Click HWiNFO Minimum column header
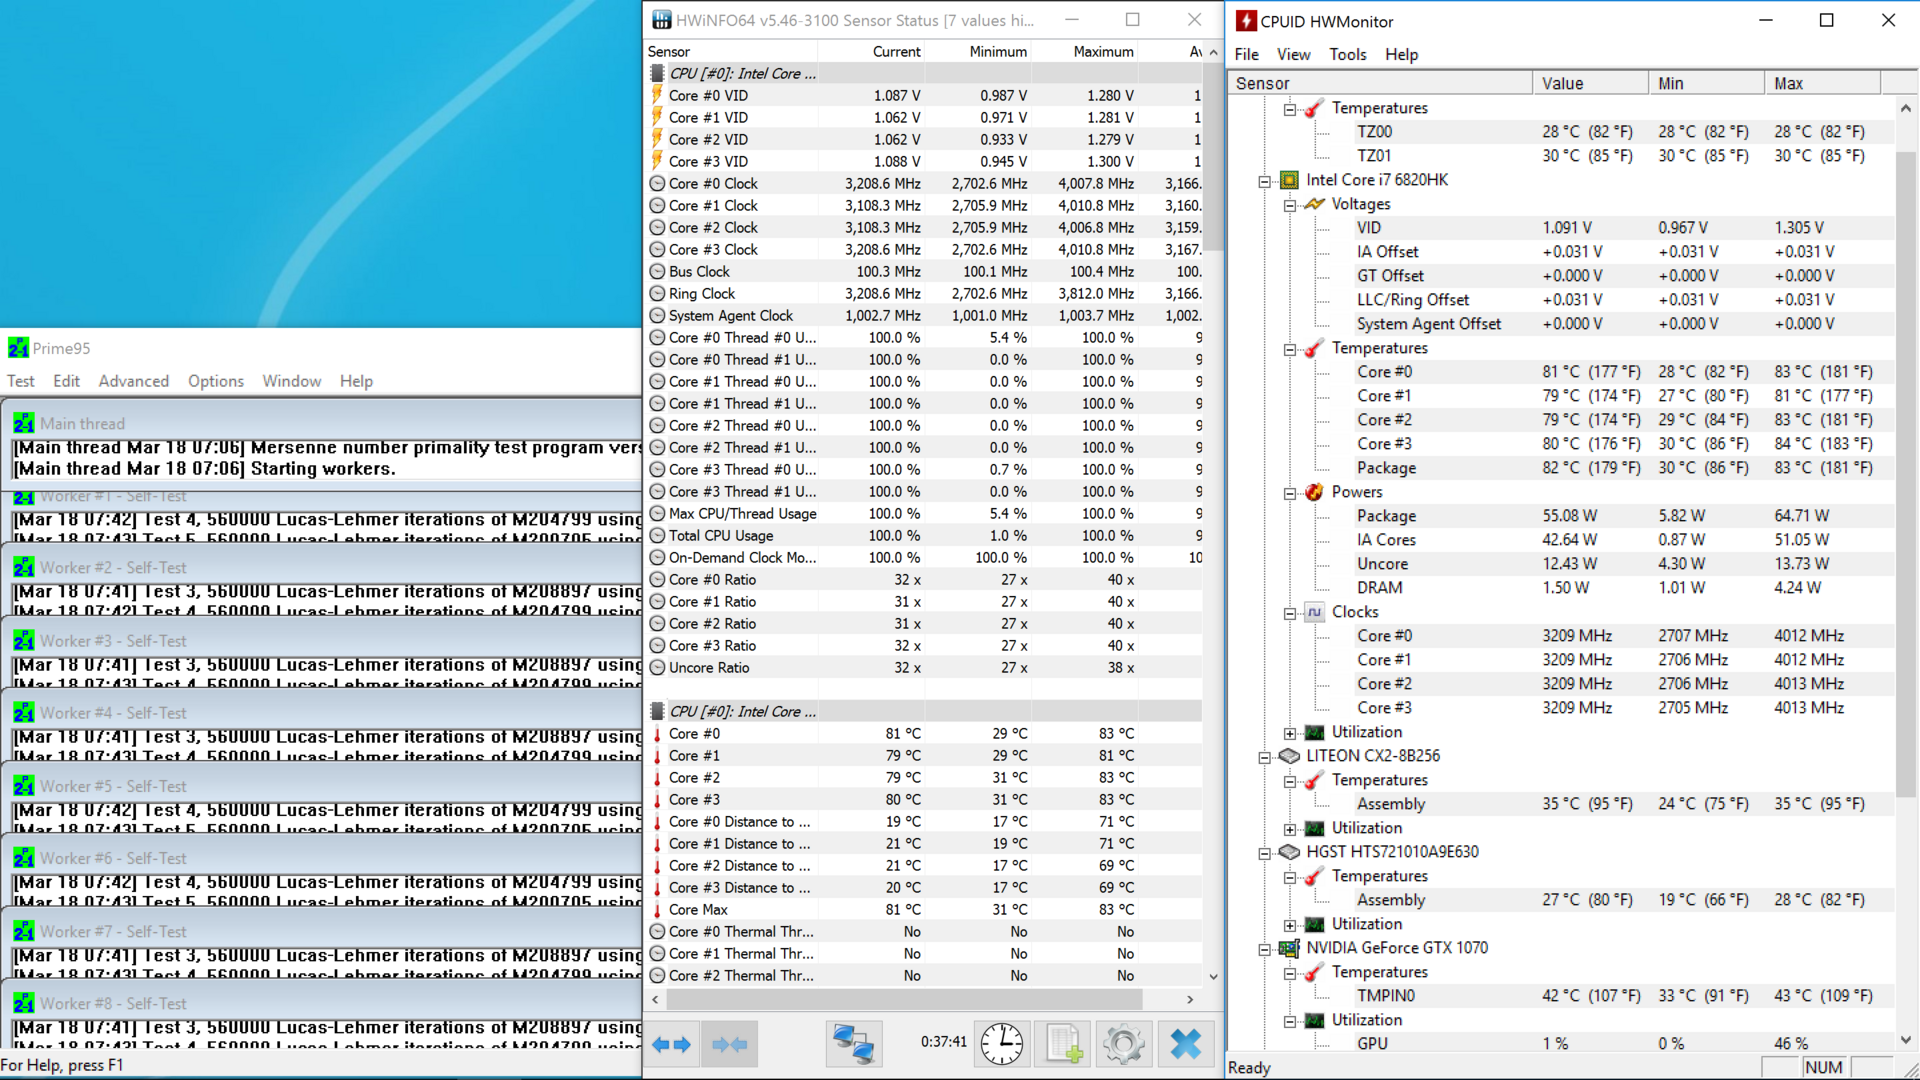Image resolution: width=1920 pixels, height=1080 pixels. pos(979,52)
